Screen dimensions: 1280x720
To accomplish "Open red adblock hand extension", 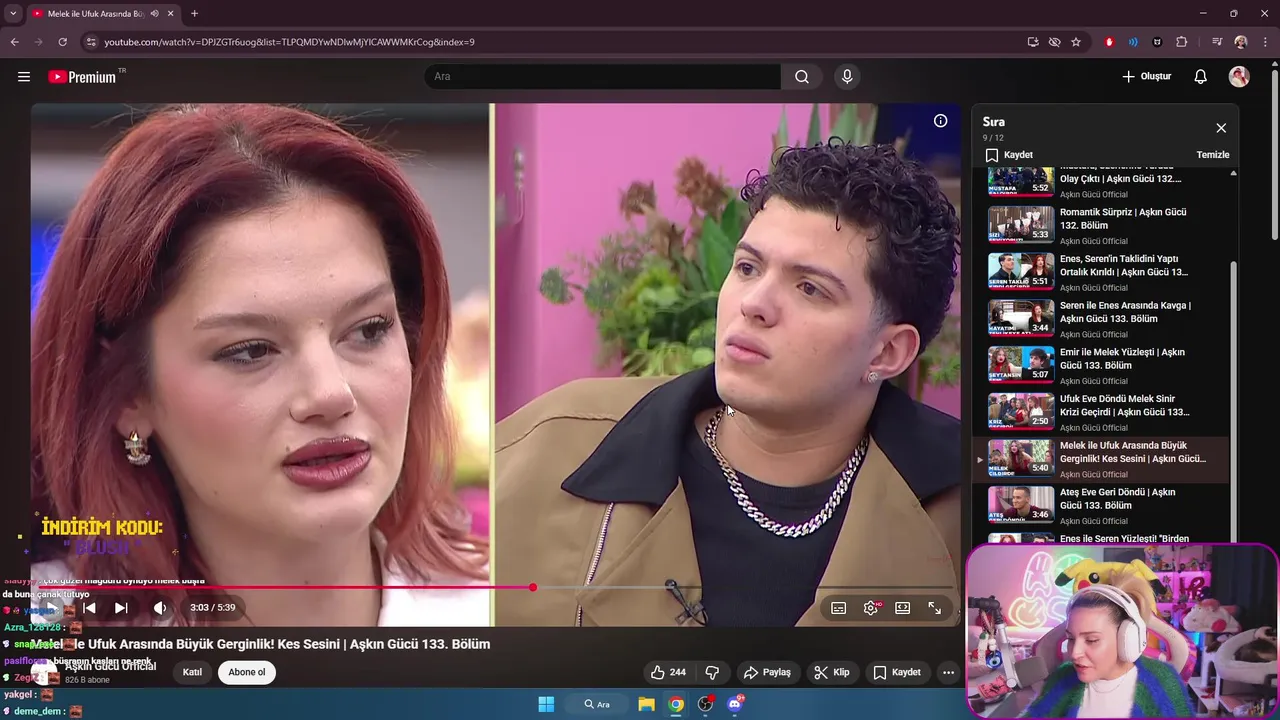I will pyautogui.click(x=1109, y=42).
